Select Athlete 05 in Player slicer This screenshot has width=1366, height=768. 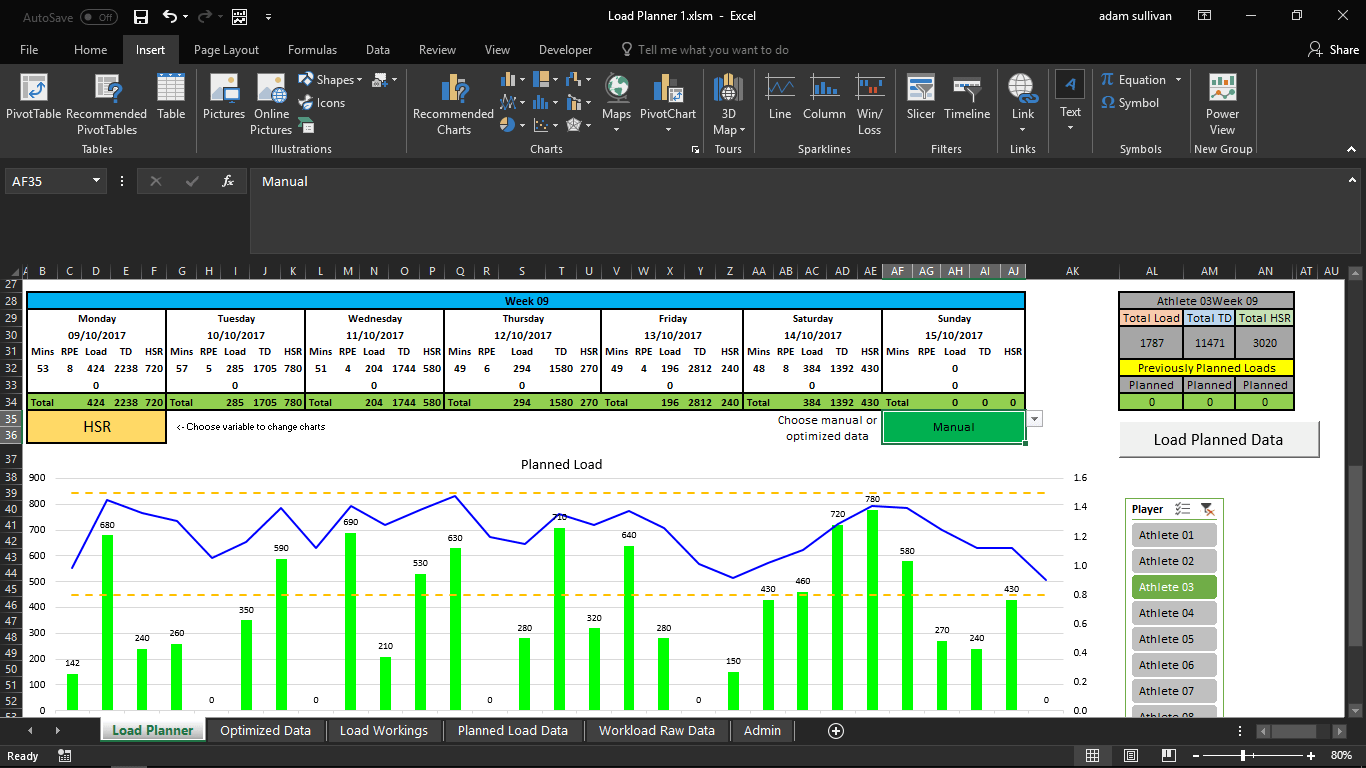coord(1174,639)
